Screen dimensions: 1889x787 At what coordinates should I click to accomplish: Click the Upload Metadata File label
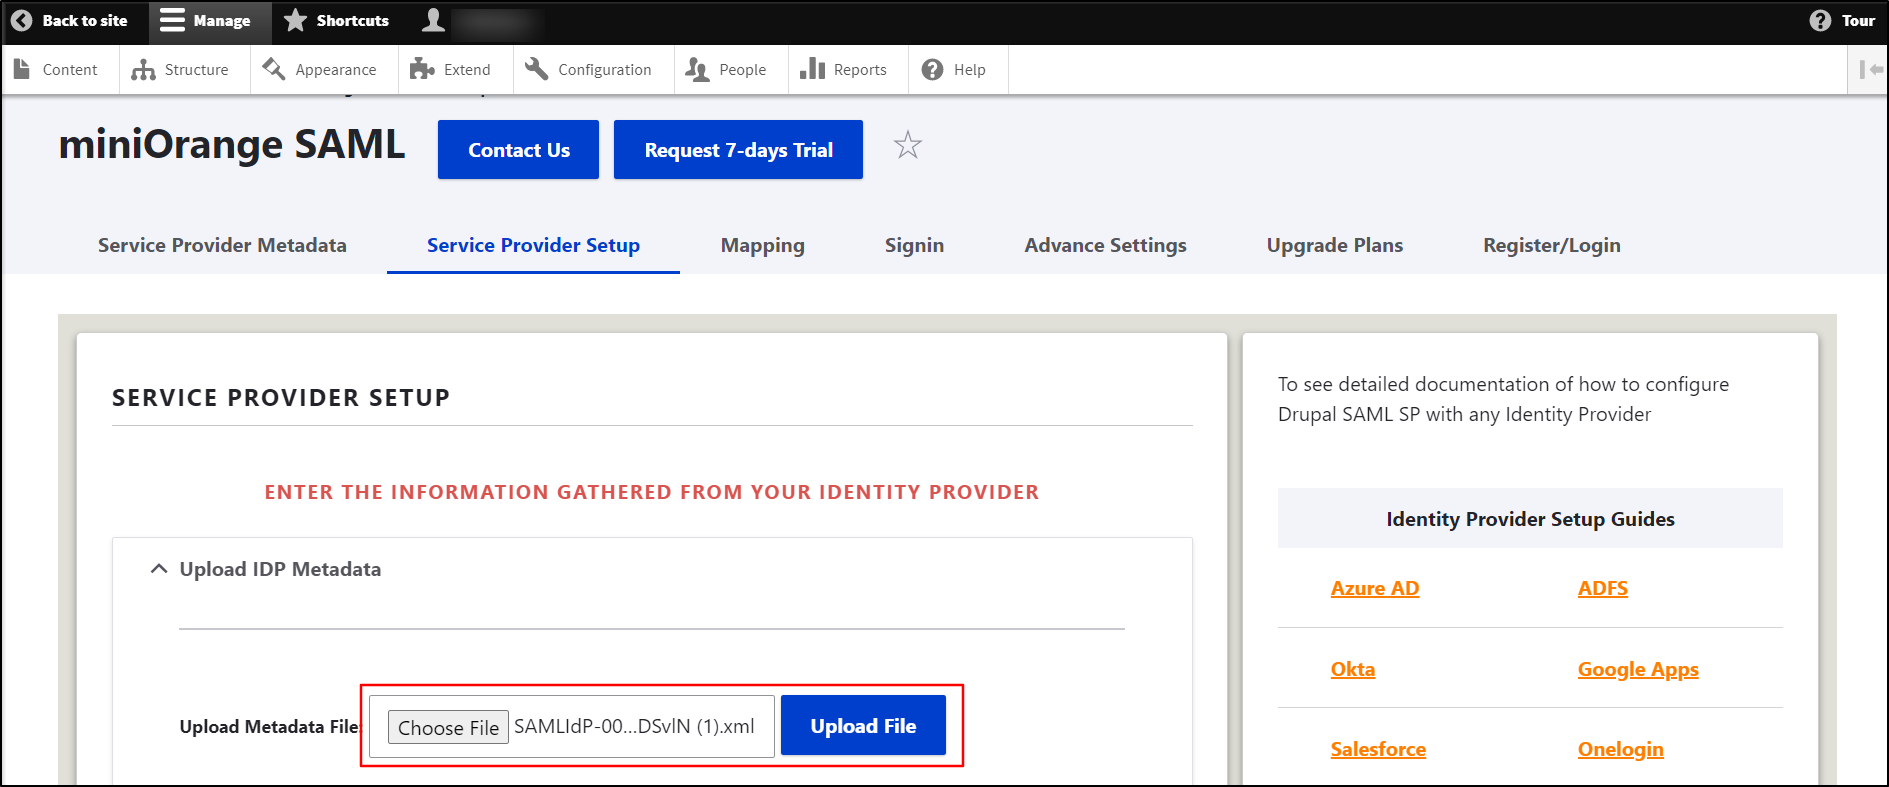[x=270, y=727]
